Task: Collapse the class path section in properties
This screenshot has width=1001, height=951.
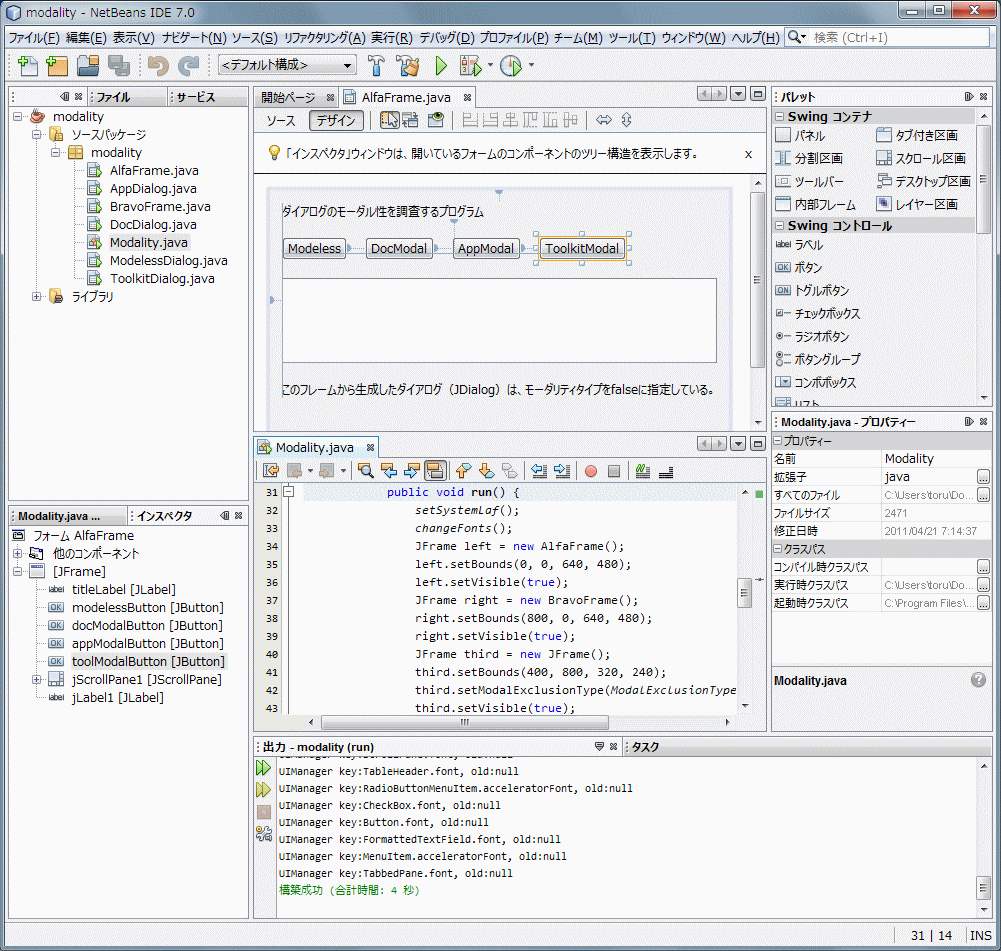Action: (778, 548)
